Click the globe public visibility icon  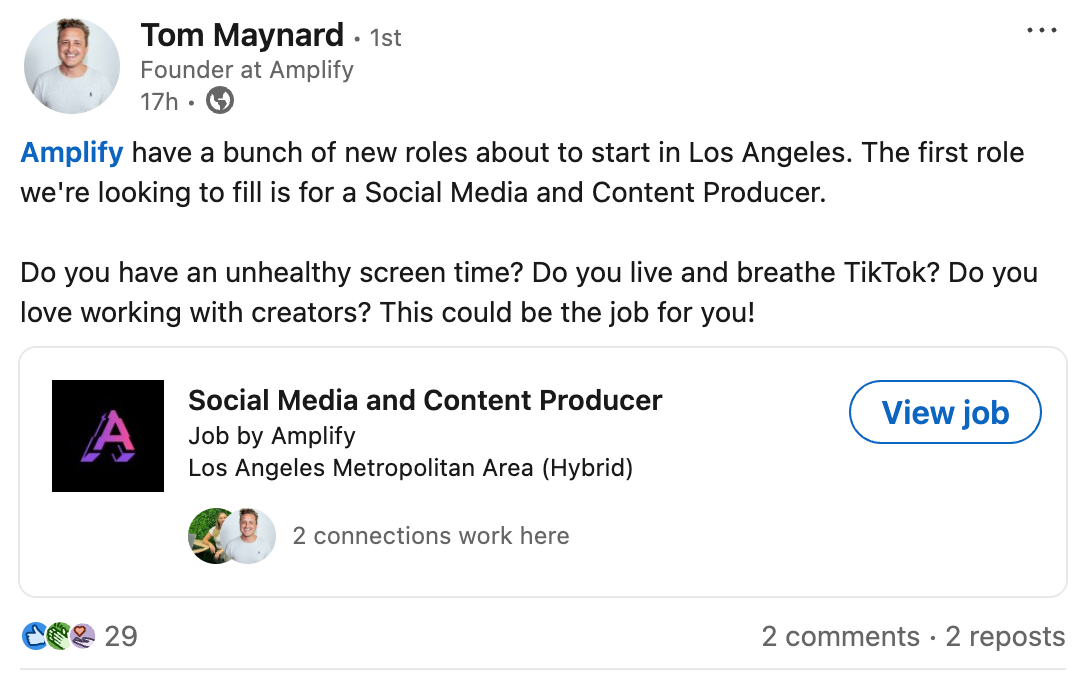[220, 101]
